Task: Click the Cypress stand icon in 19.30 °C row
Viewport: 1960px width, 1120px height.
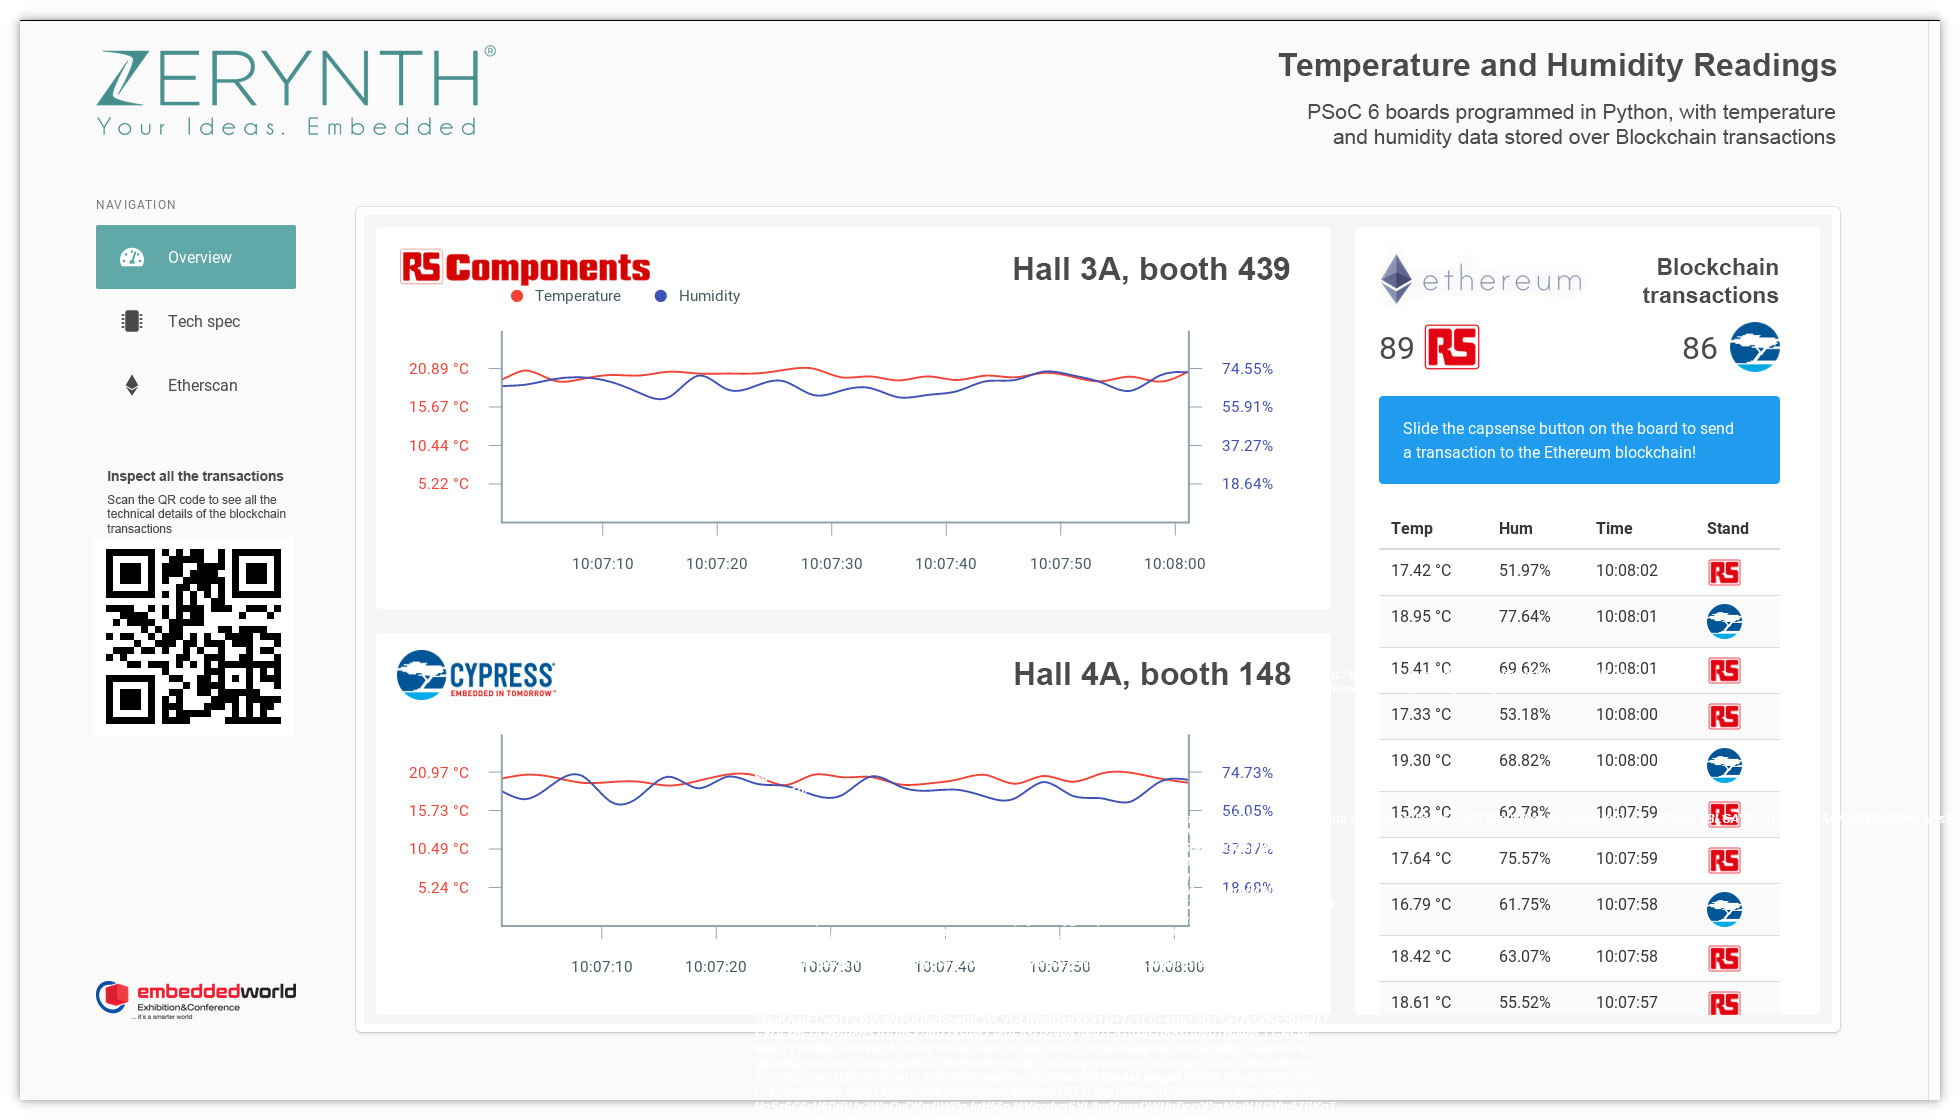Action: tap(1724, 765)
